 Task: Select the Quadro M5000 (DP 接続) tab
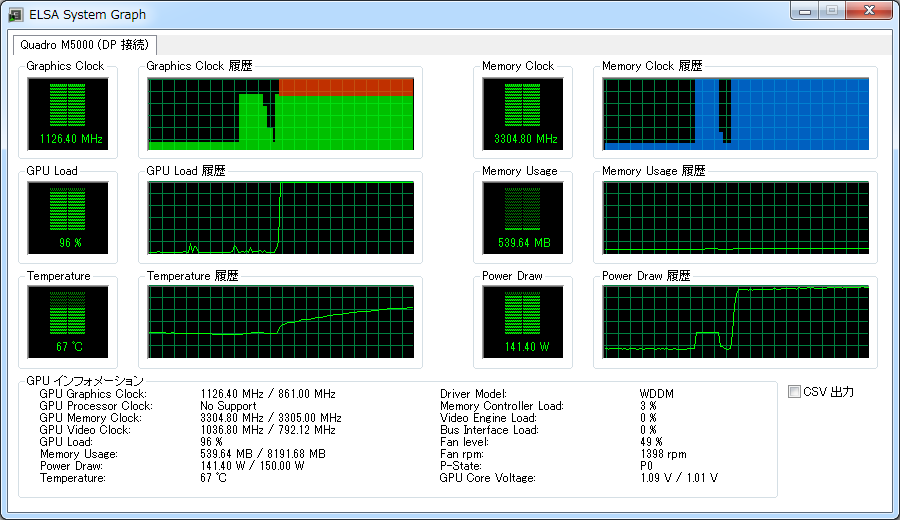pos(84,45)
